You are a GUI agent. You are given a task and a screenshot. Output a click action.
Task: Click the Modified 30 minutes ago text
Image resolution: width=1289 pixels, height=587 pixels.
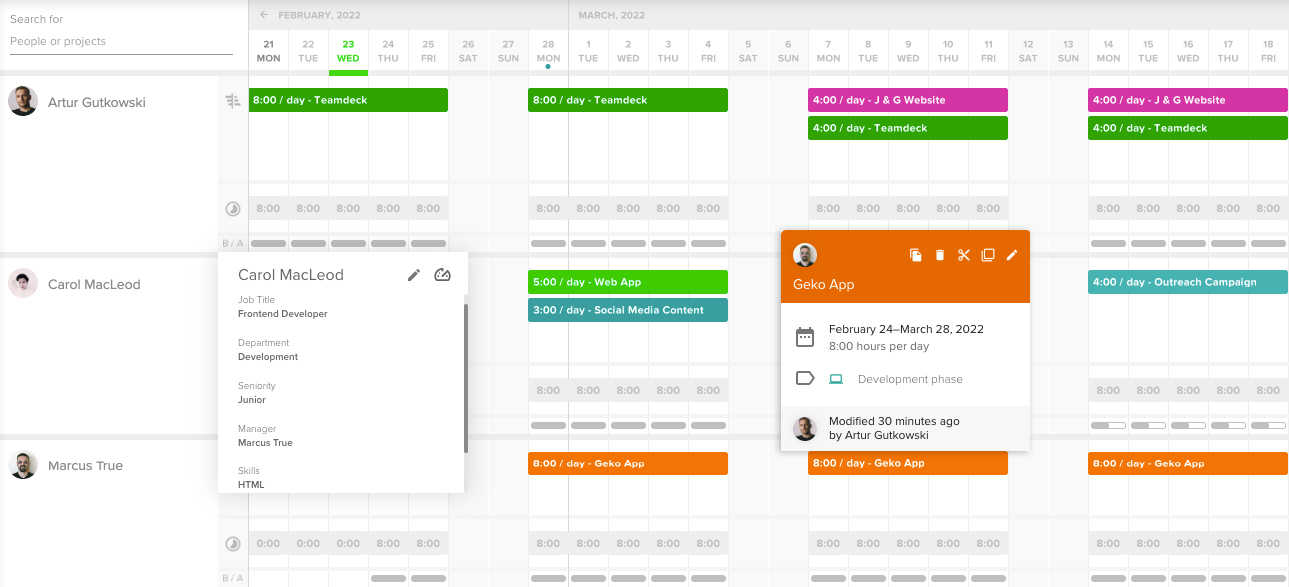(894, 421)
